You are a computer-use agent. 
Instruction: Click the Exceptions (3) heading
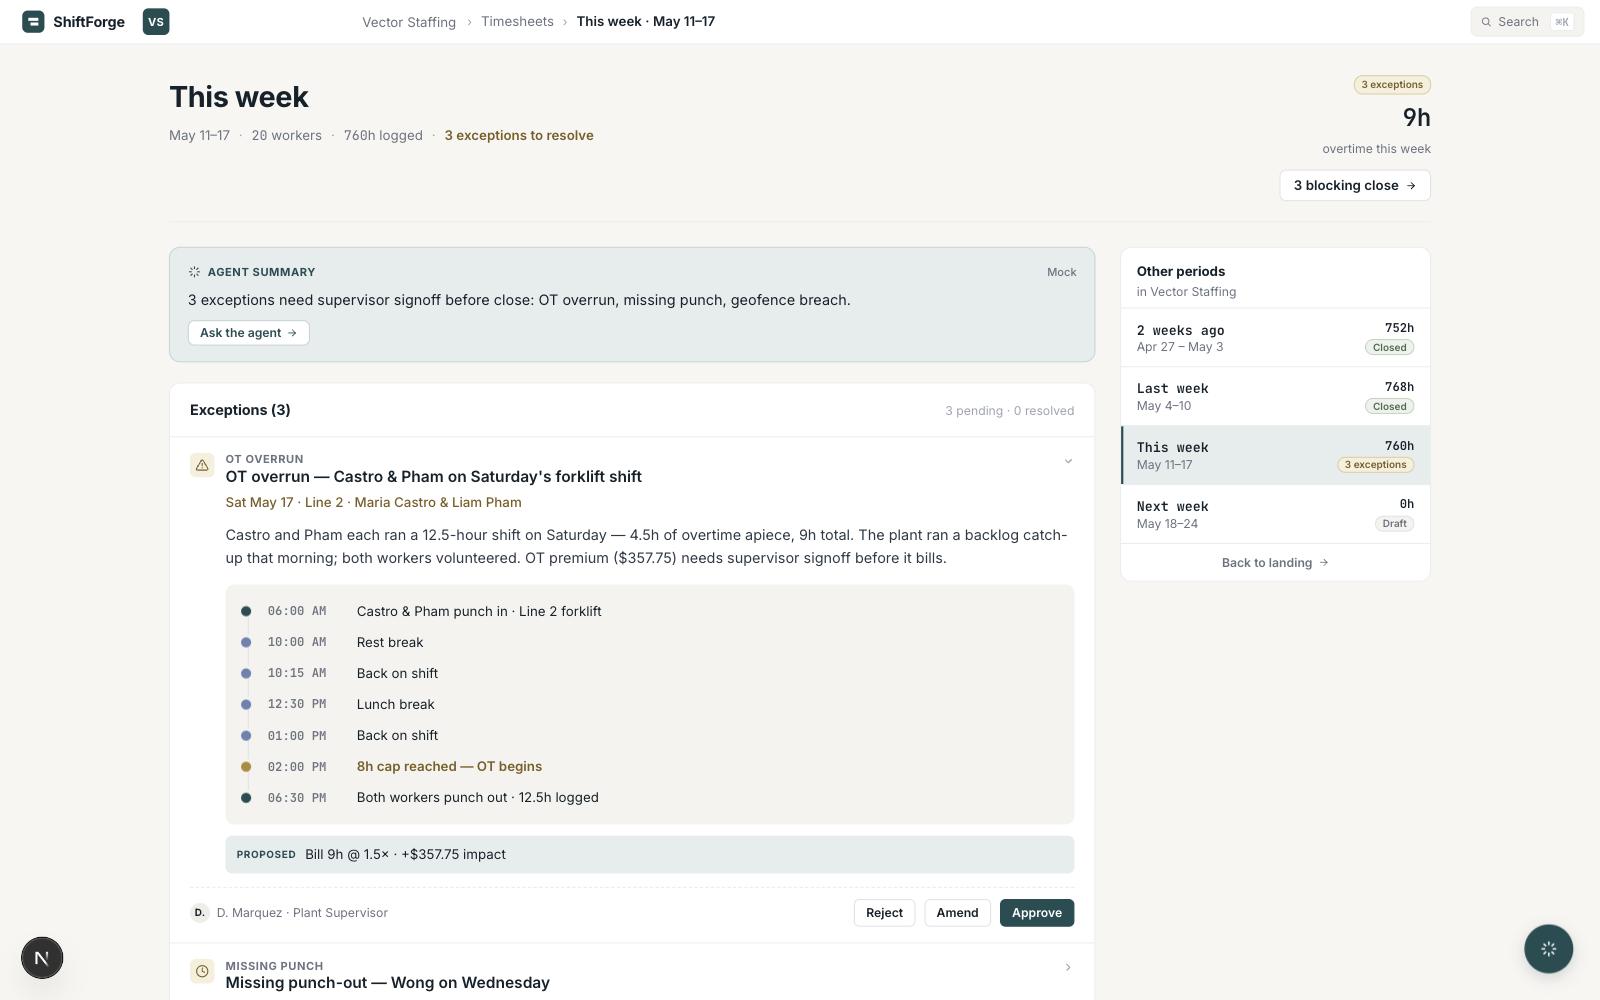pyautogui.click(x=240, y=410)
